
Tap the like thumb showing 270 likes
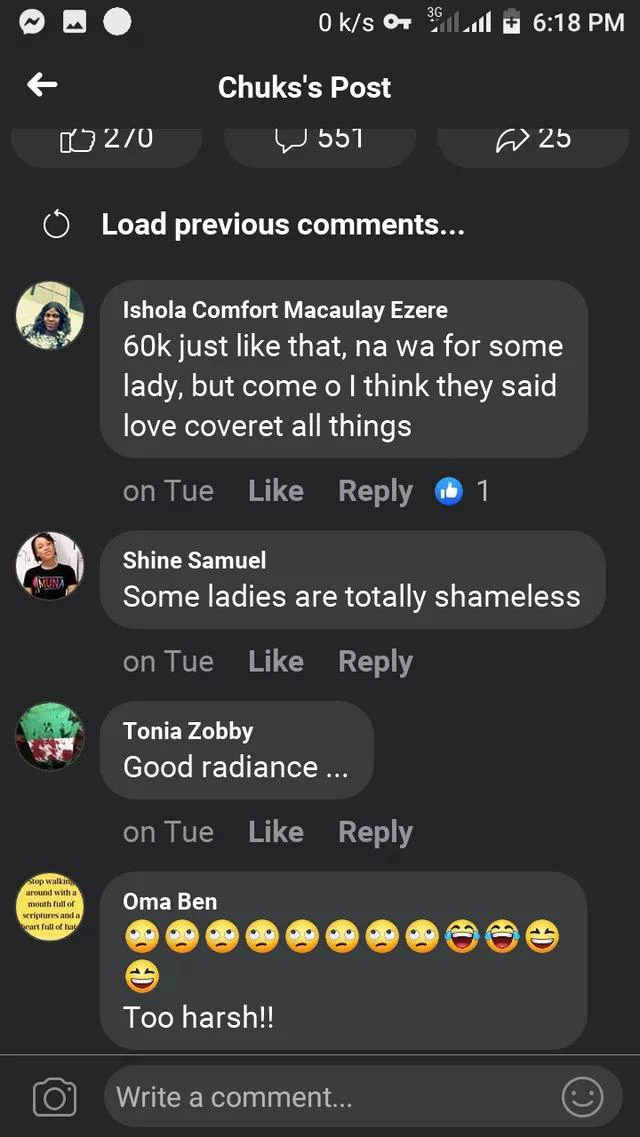click(x=107, y=140)
